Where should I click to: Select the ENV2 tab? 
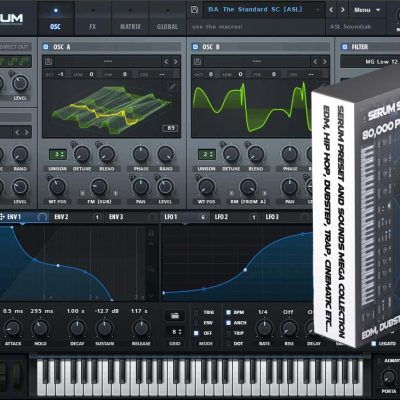click(76, 217)
